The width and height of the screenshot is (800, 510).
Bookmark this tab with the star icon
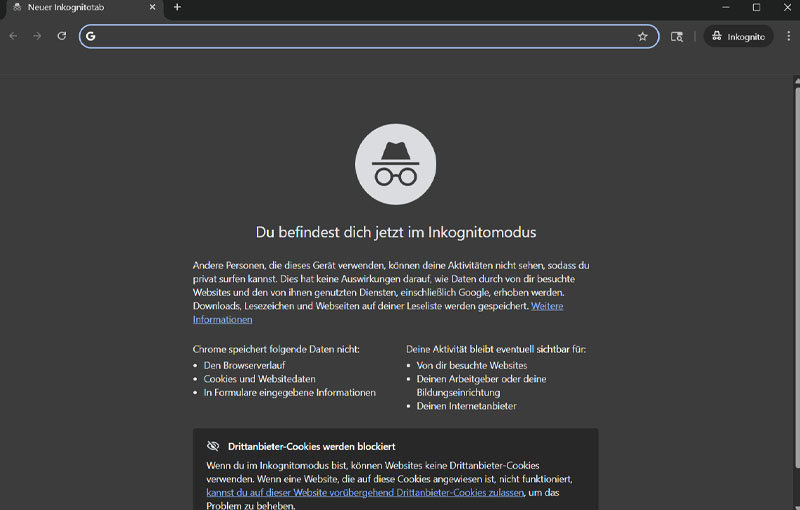tap(642, 36)
